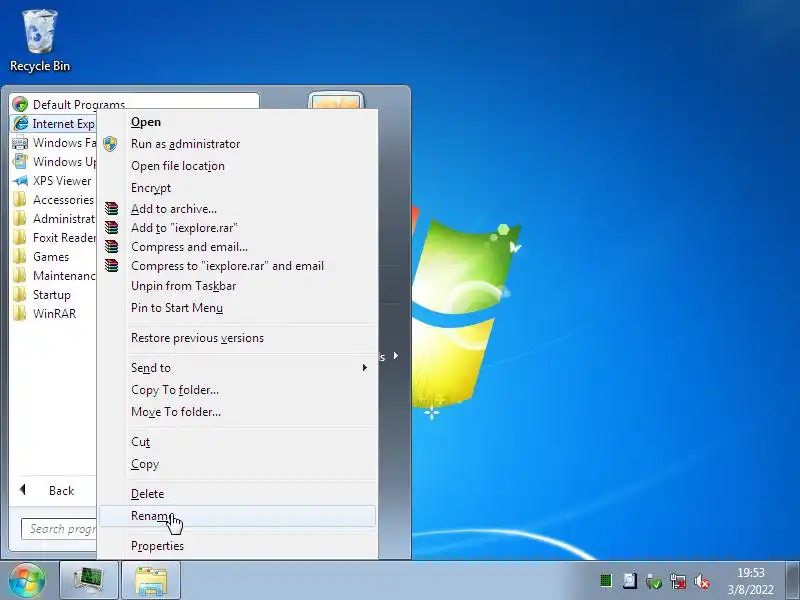
Task: Choose Rename from the context menu
Action: coord(237,516)
